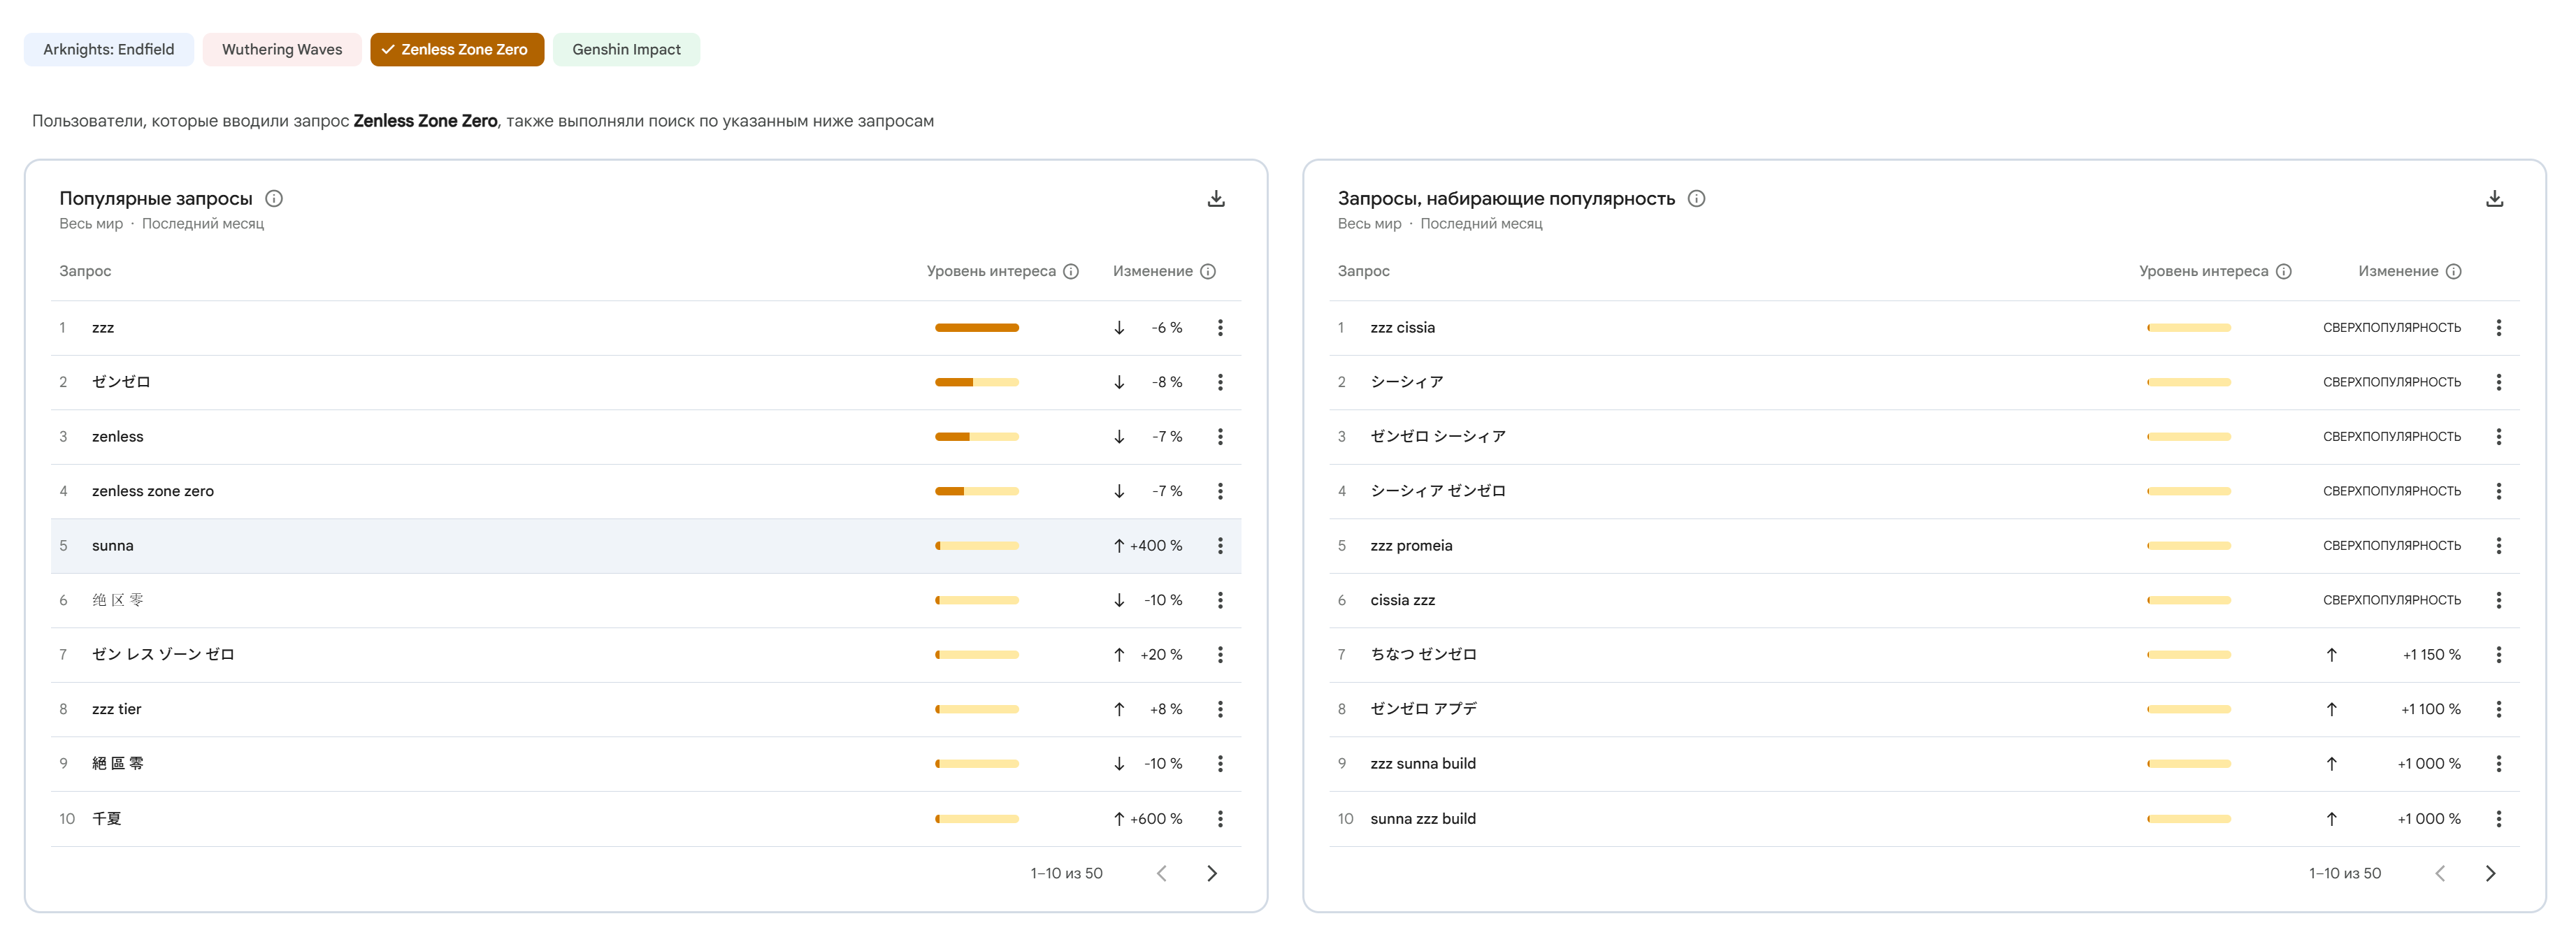This screenshot has width=2576, height=951.
Task: Download the popular queries table
Action: pos(1215,198)
